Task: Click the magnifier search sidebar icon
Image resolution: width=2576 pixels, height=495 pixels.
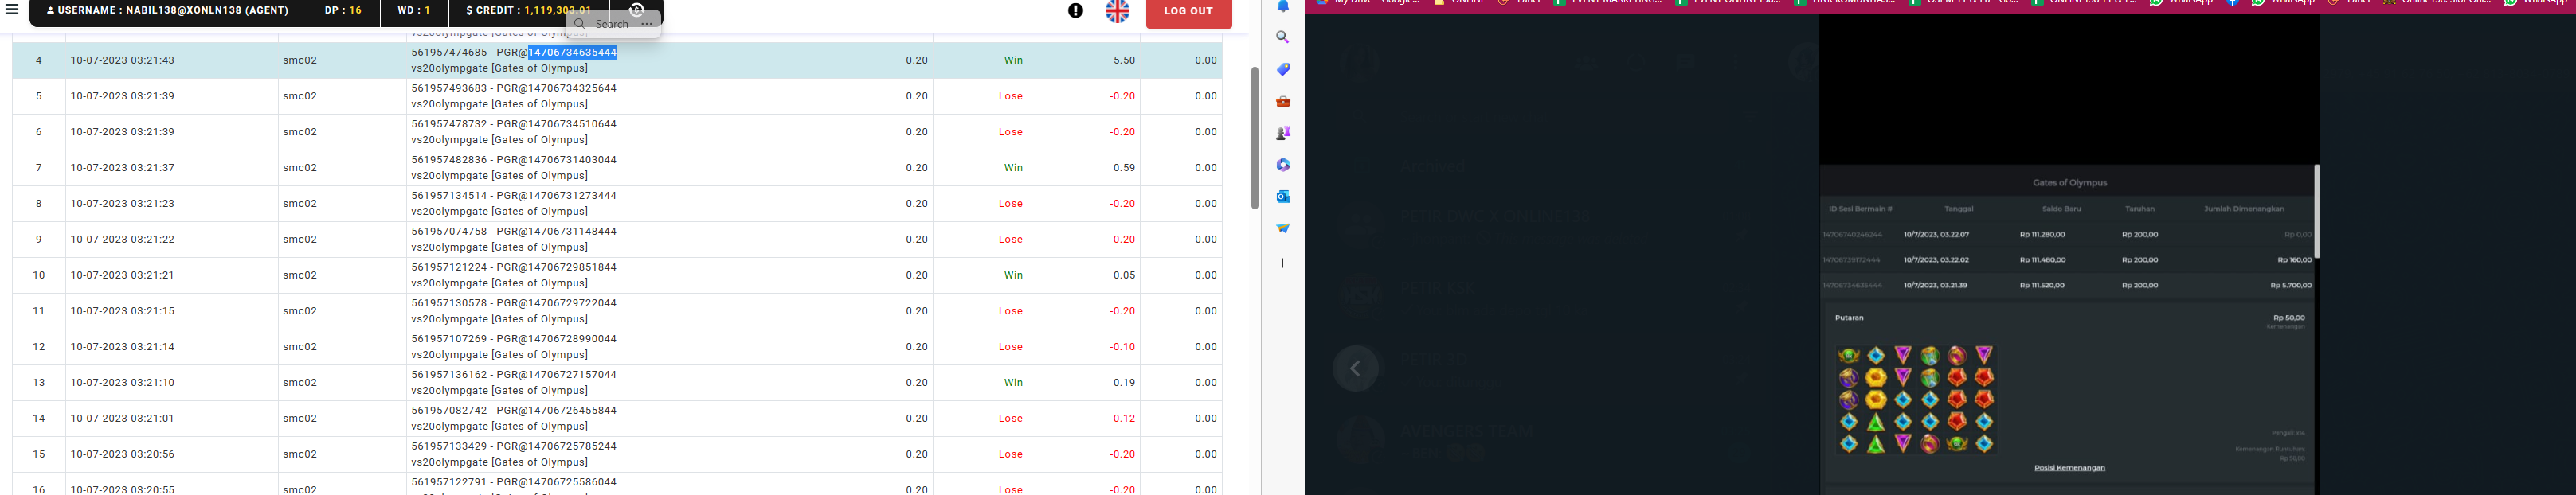Action: (x=1283, y=37)
